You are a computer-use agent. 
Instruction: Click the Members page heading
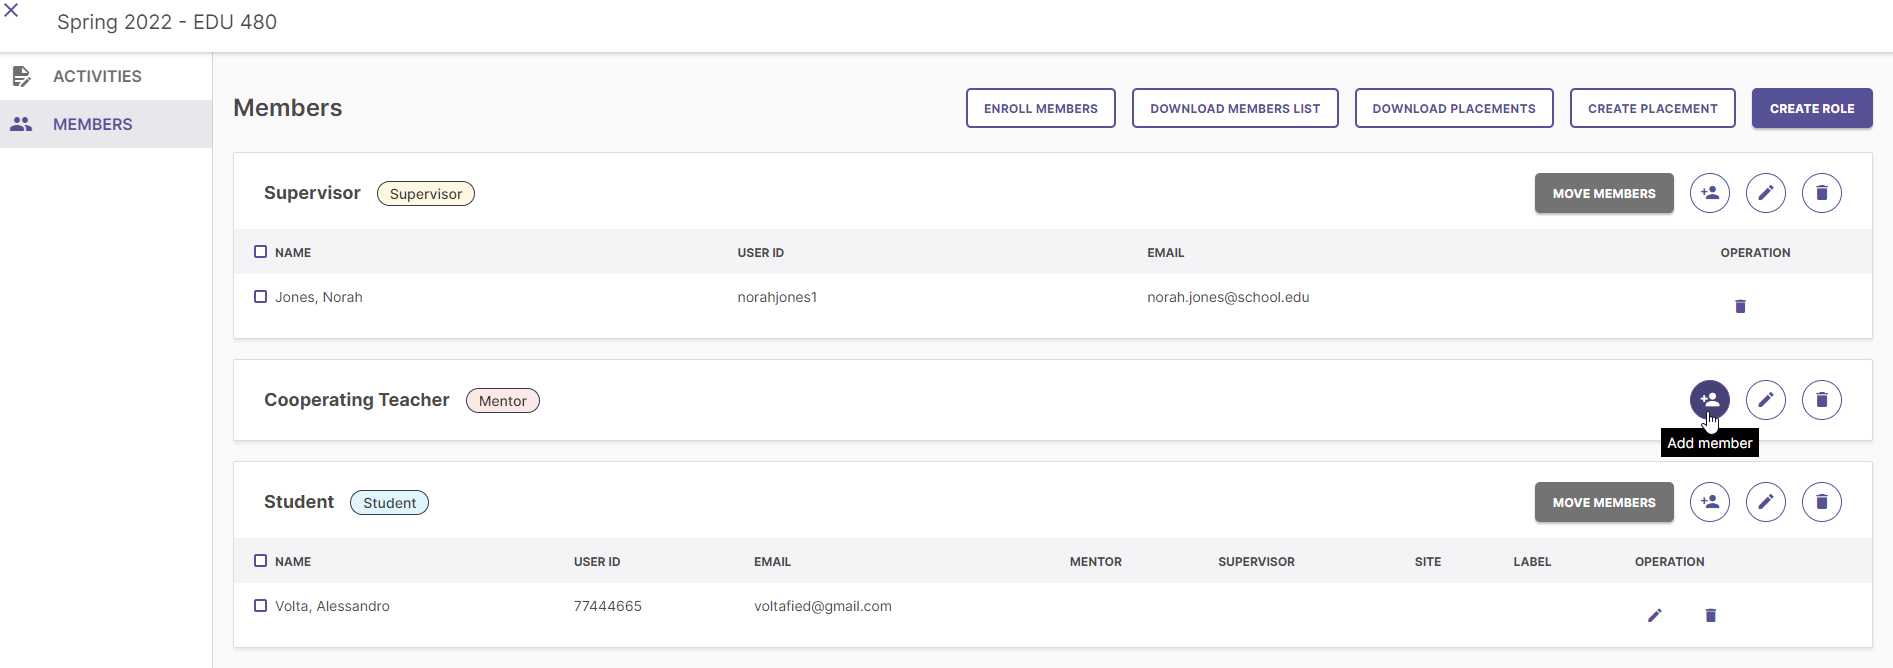click(288, 108)
